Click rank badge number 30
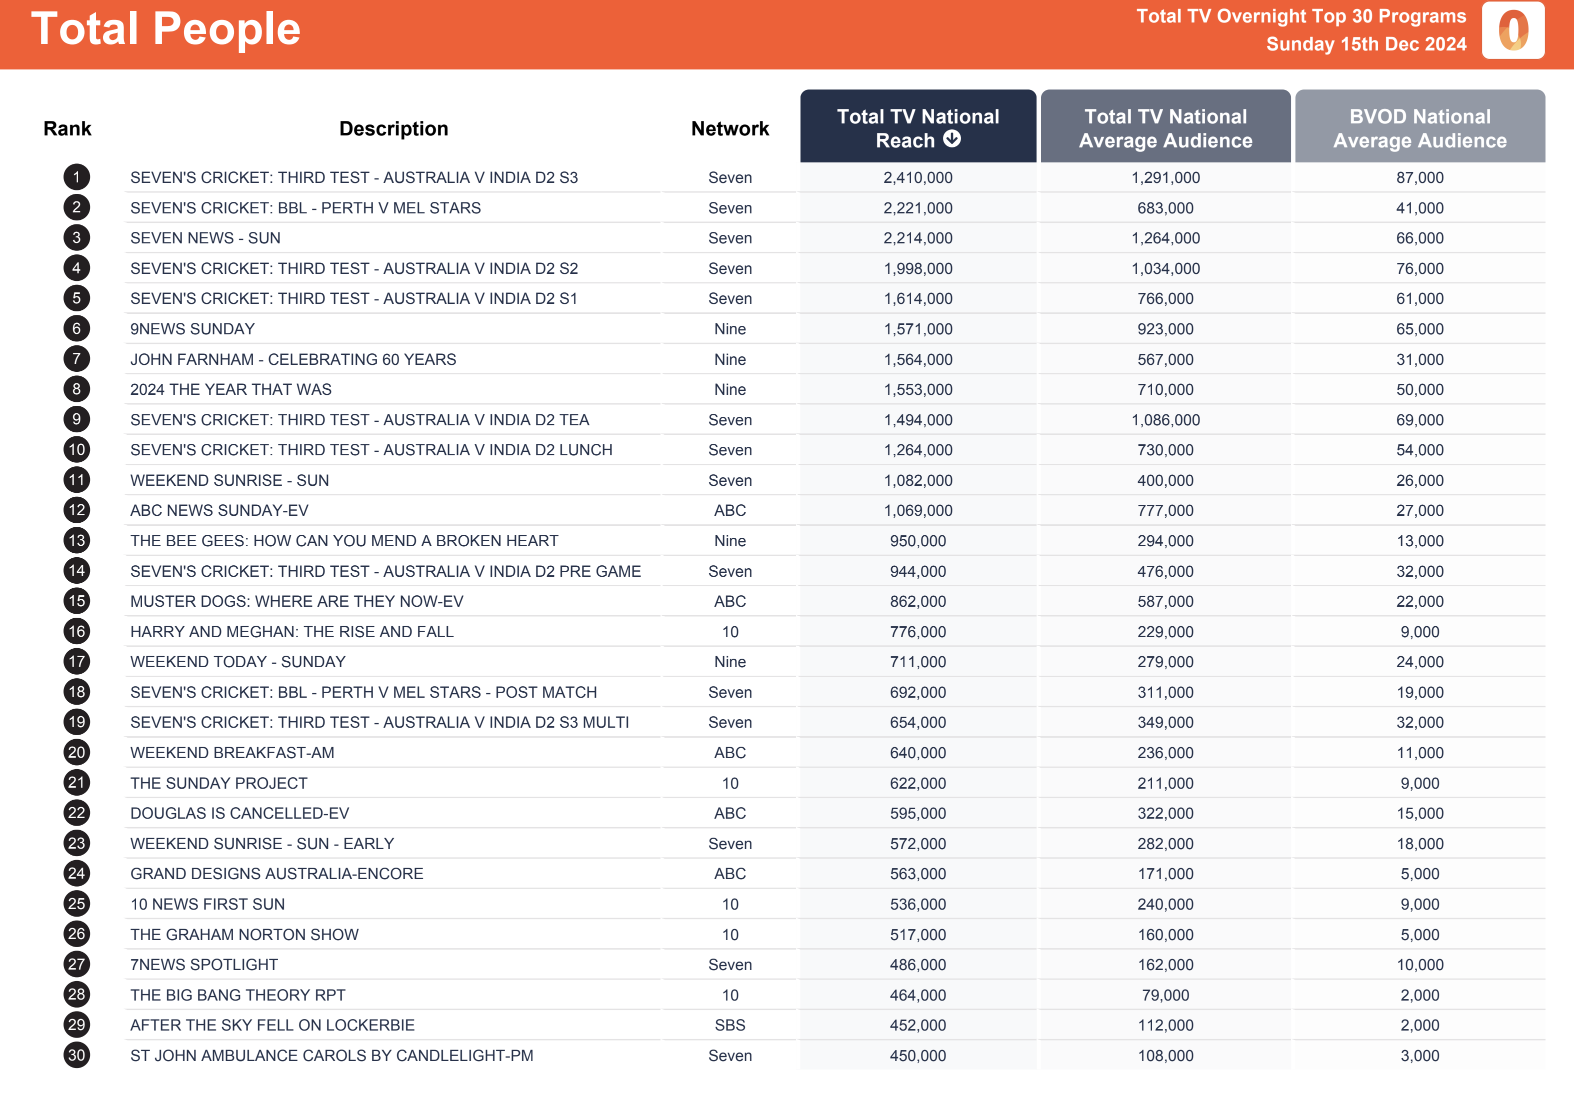 [x=76, y=1055]
